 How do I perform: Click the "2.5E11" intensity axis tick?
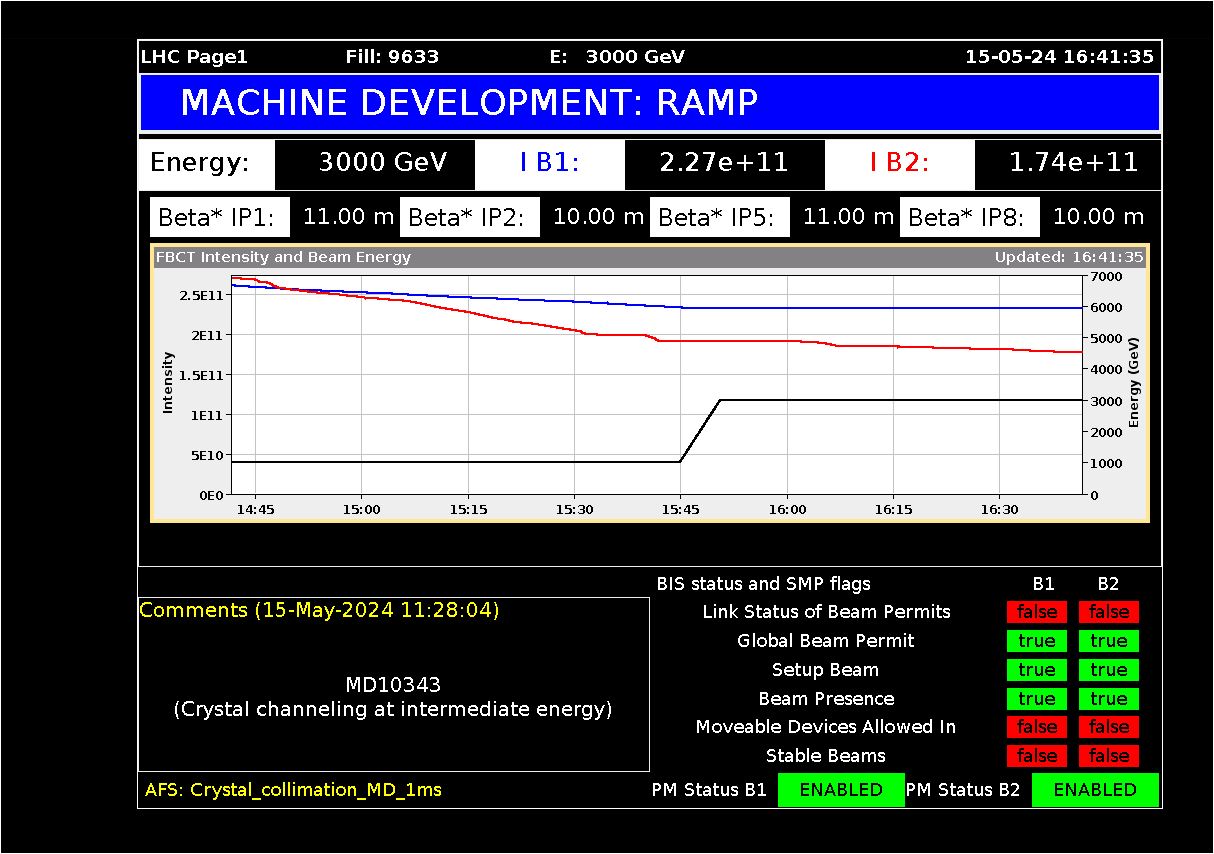click(201, 295)
